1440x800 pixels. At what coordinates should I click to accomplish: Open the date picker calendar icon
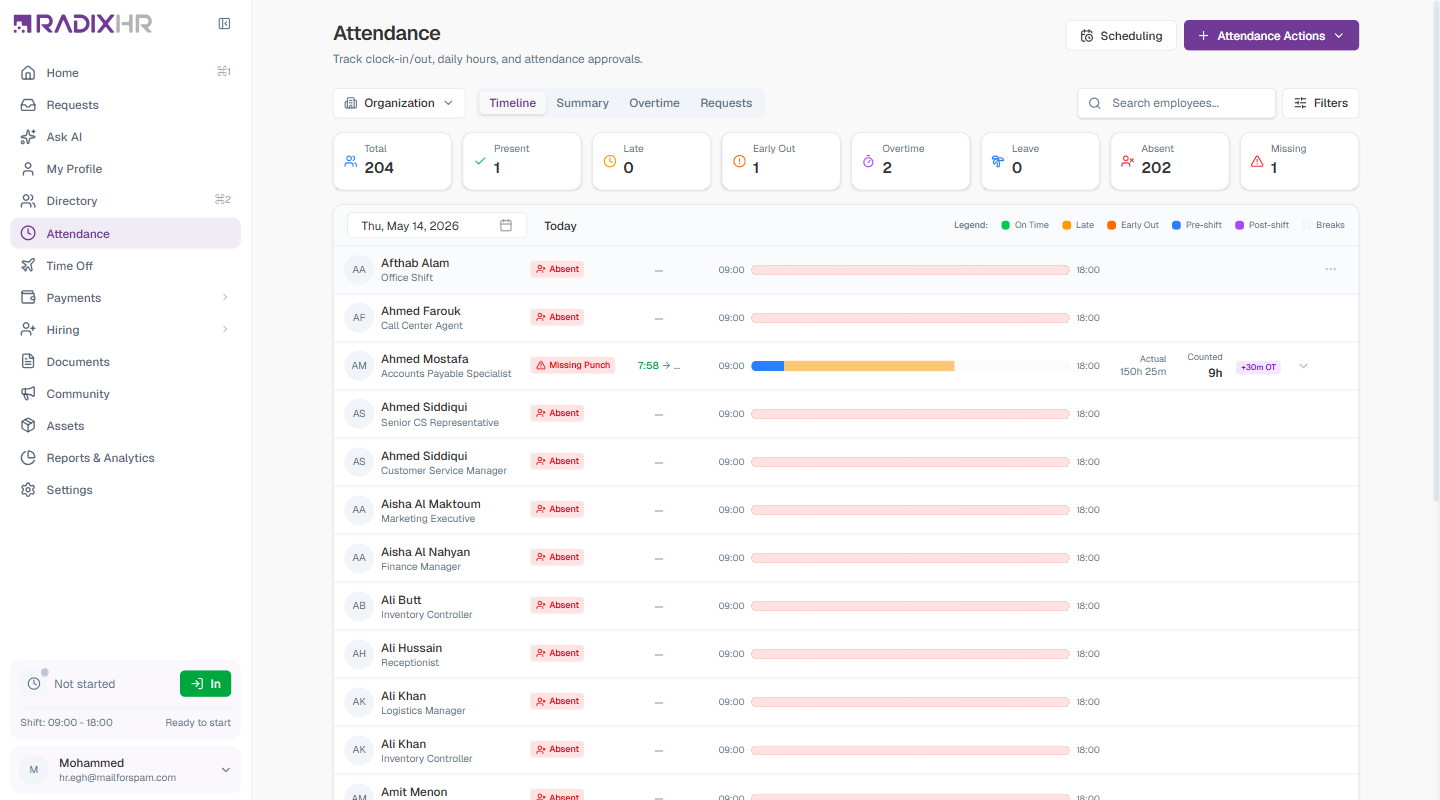coord(506,226)
